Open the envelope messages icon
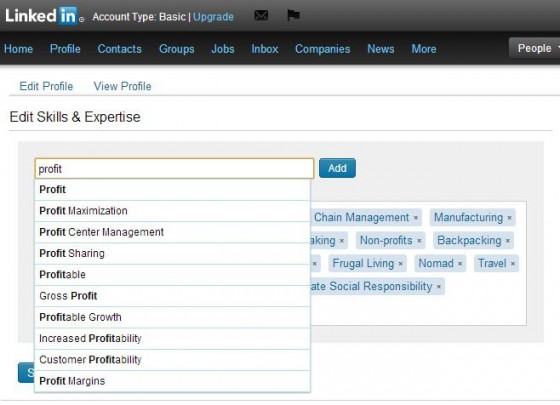 [x=261, y=15]
